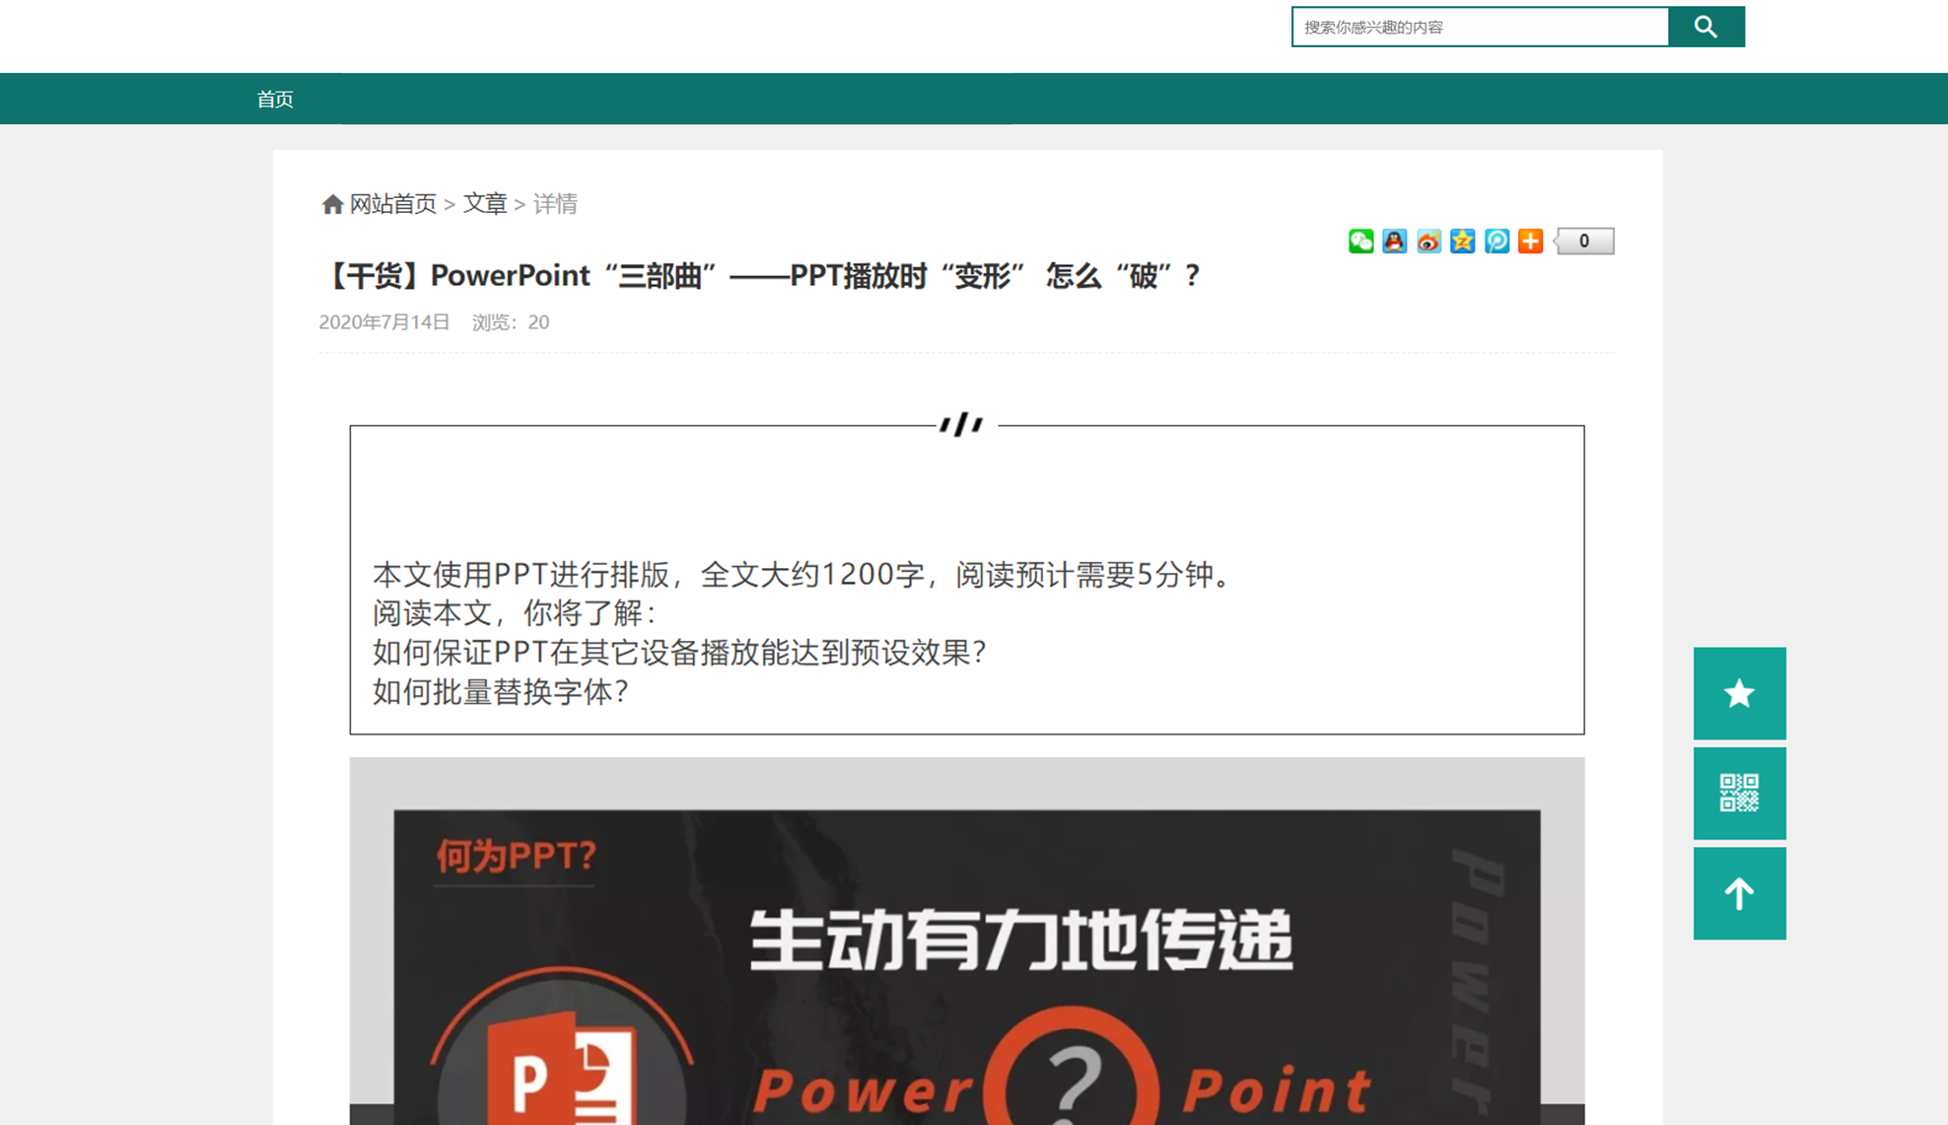Open the 文章 breadcrumb link

(x=485, y=204)
